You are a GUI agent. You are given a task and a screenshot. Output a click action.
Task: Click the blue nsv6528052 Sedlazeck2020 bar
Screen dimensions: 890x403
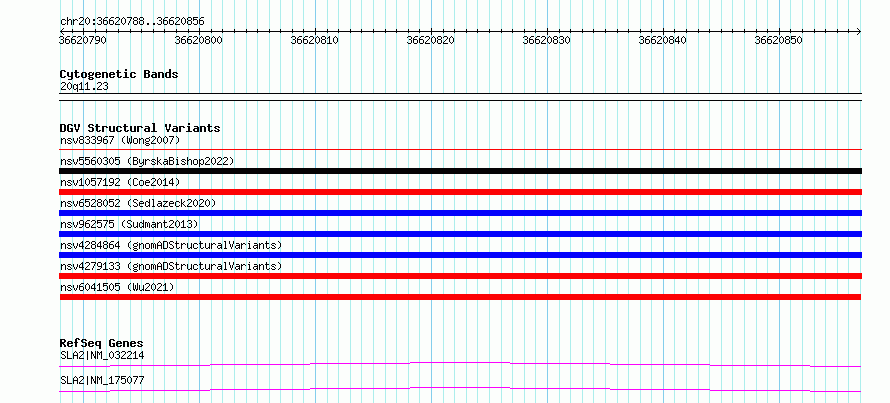click(x=460, y=213)
